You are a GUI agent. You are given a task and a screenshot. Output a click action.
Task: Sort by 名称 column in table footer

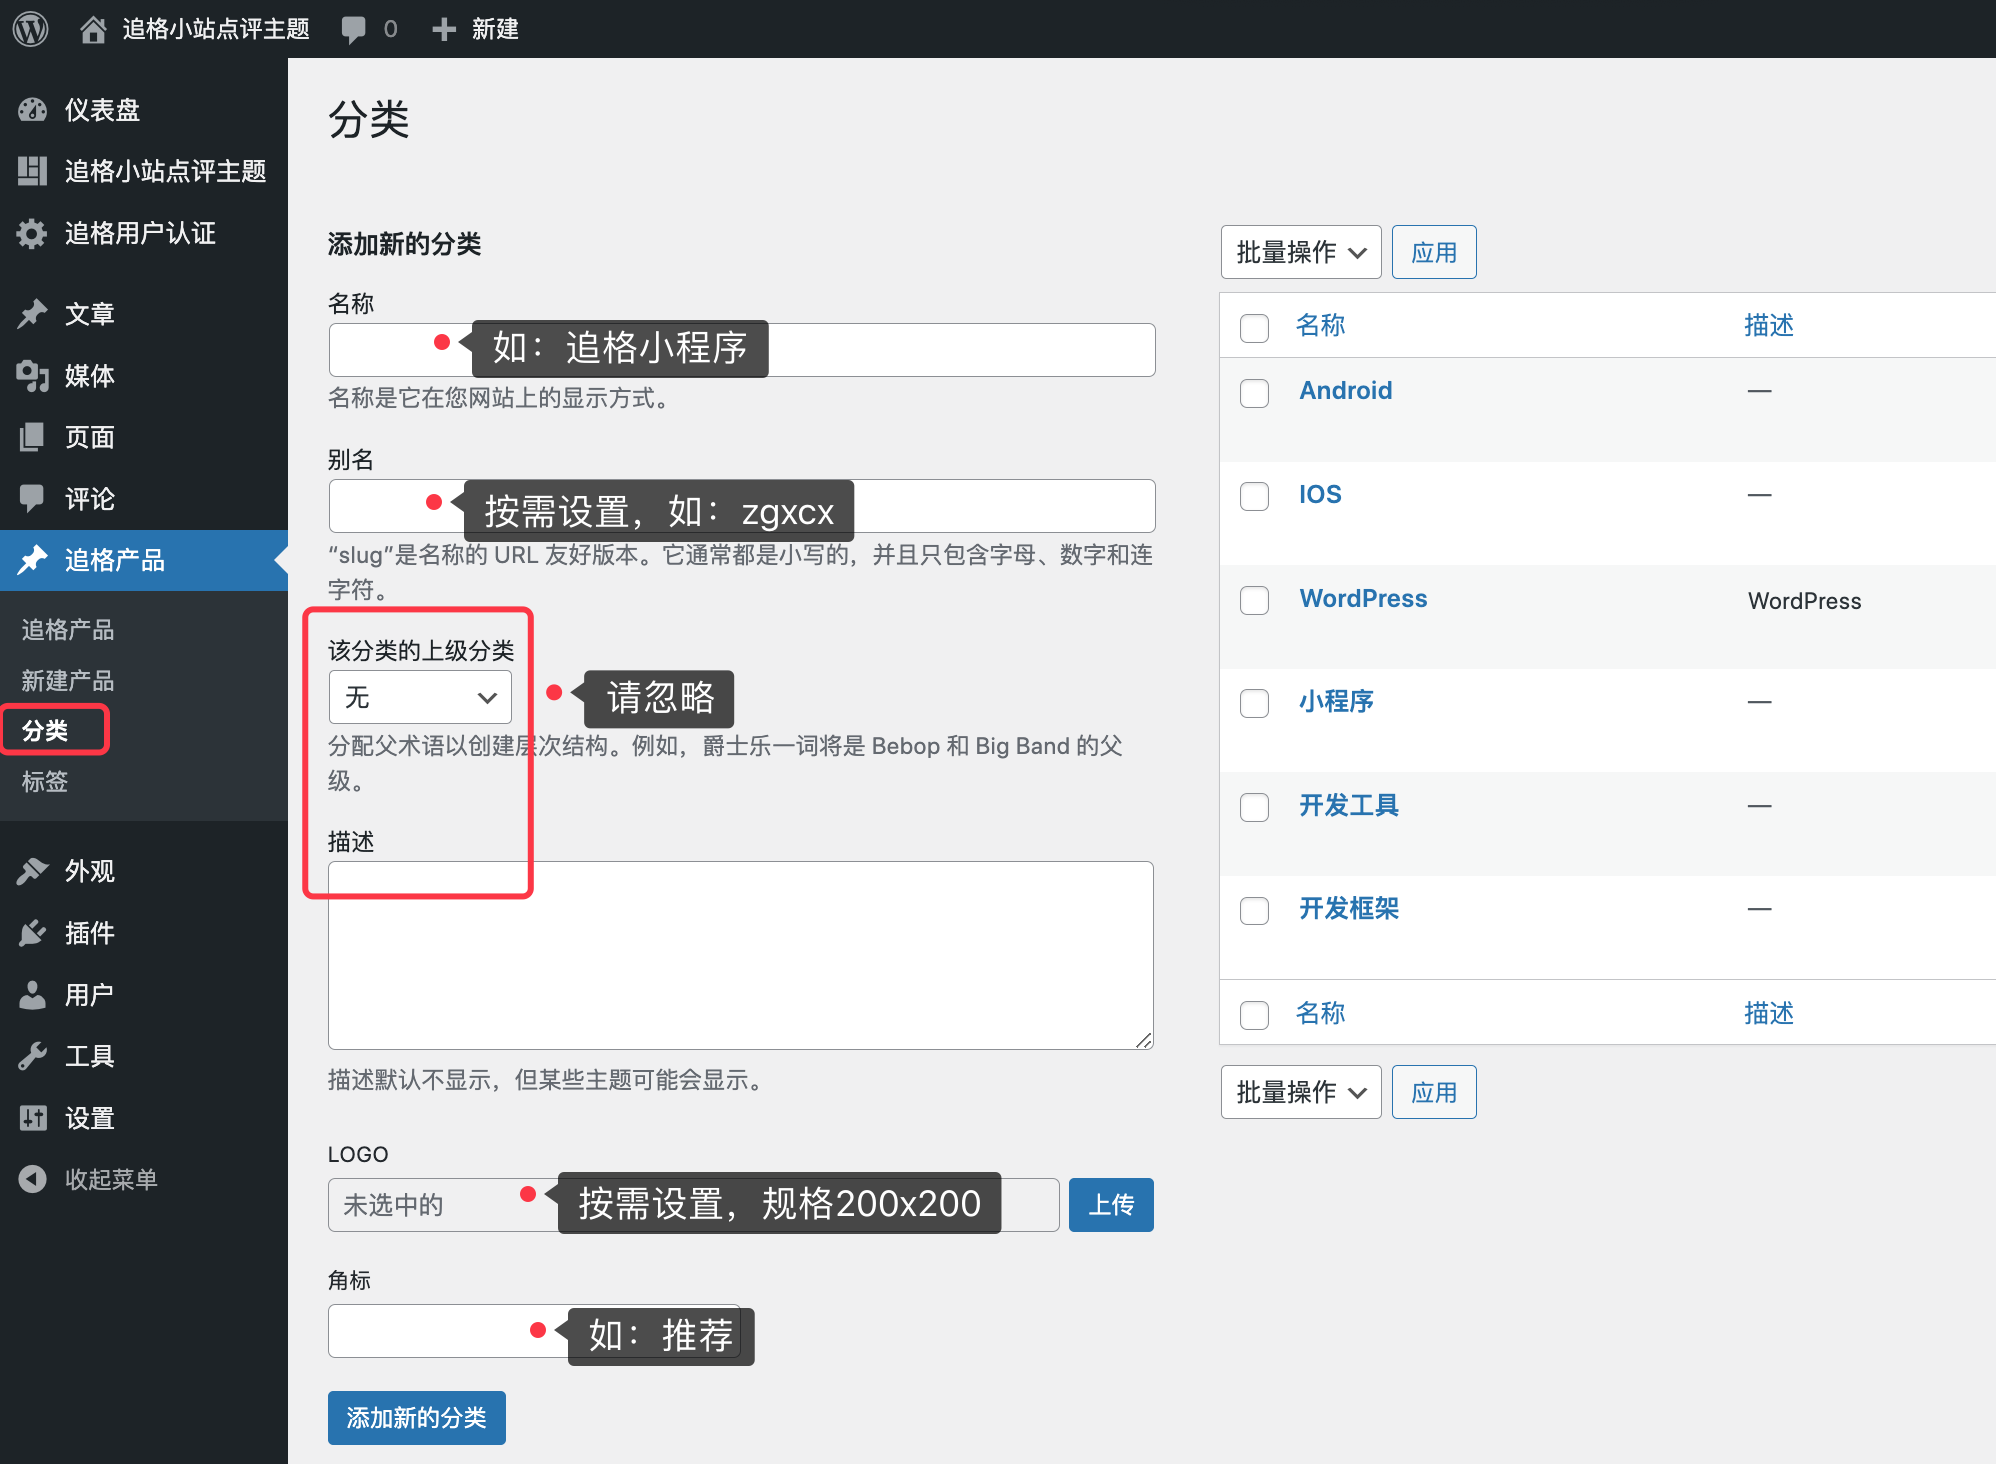(x=1320, y=1014)
